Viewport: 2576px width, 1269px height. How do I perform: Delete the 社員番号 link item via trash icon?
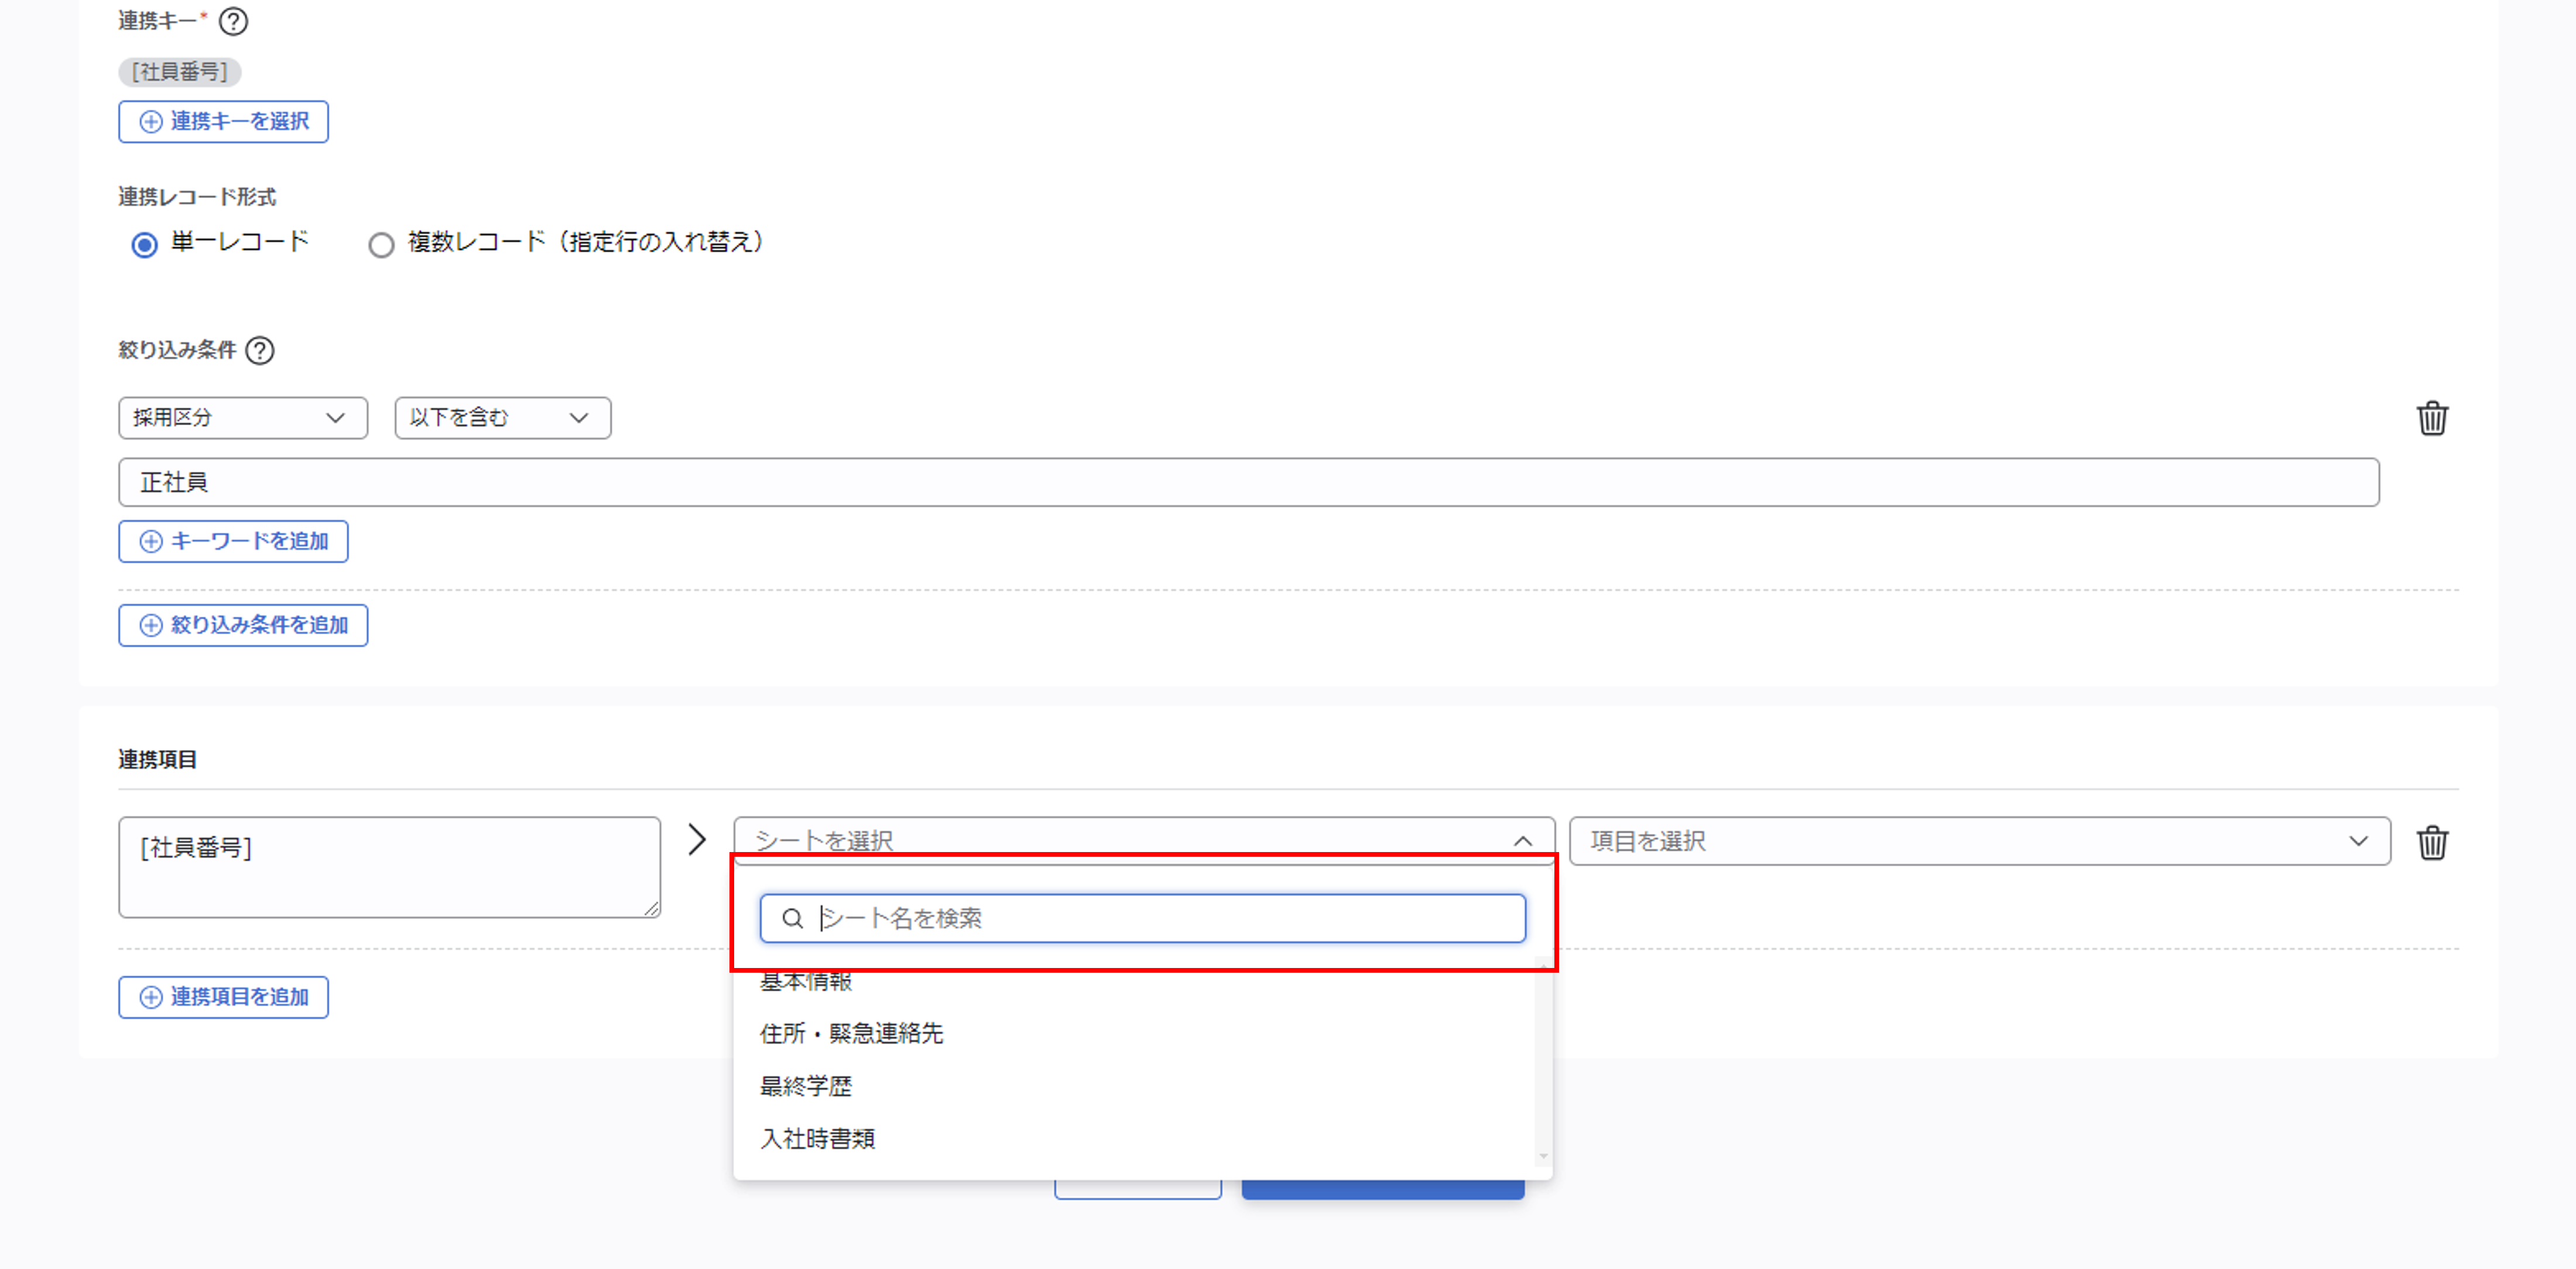pyautogui.click(x=2432, y=842)
